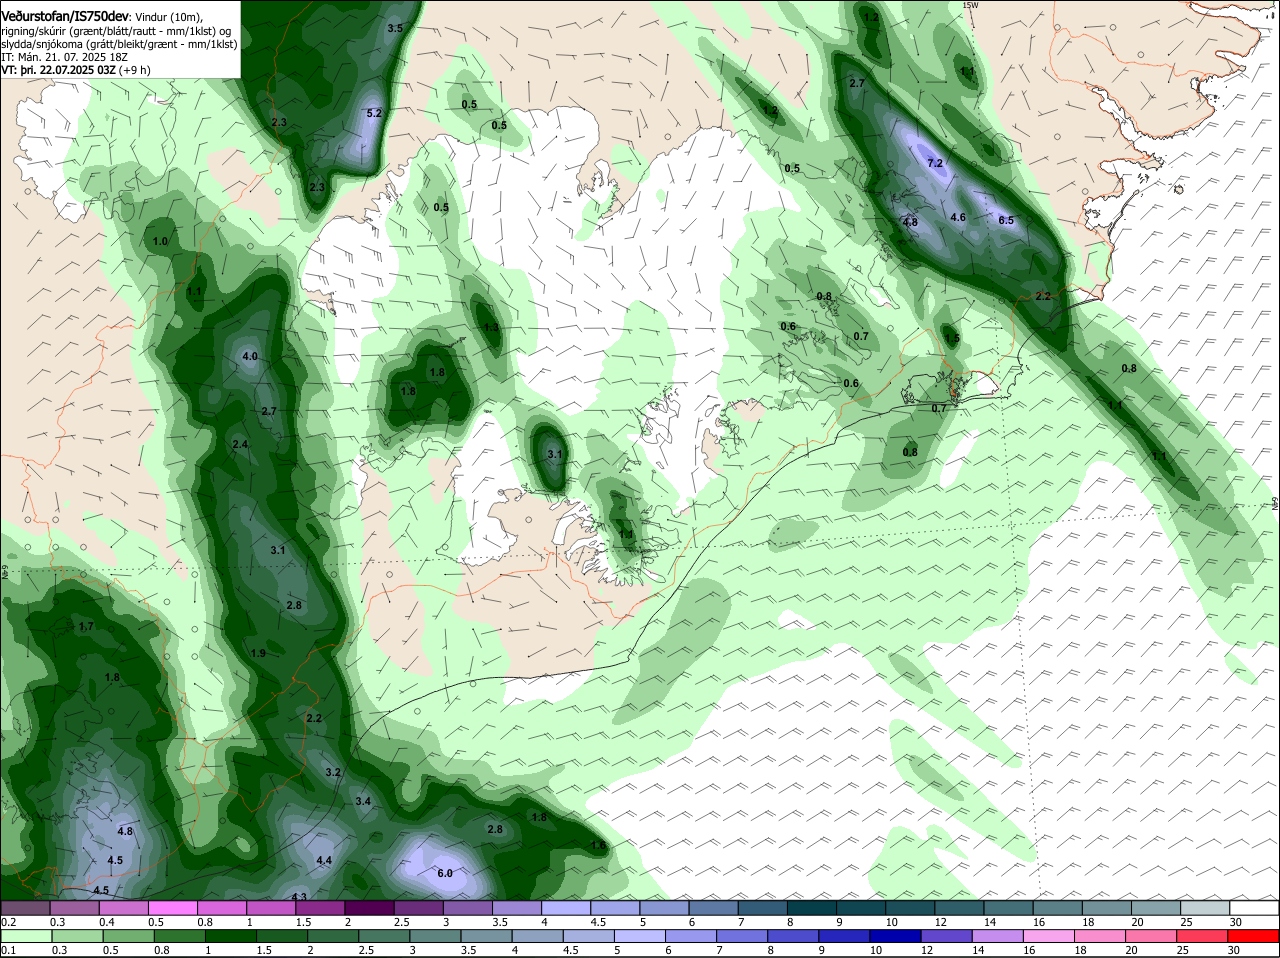Click the 2.4 precipitation value on the map

click(x=240, y=444)
